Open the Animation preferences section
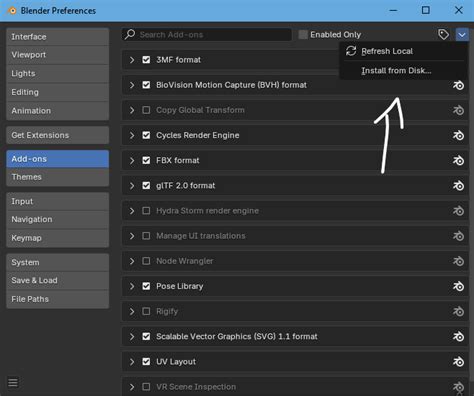Image resolution: width=474 pixels, height=396 pixels. [x=58, y=111]
